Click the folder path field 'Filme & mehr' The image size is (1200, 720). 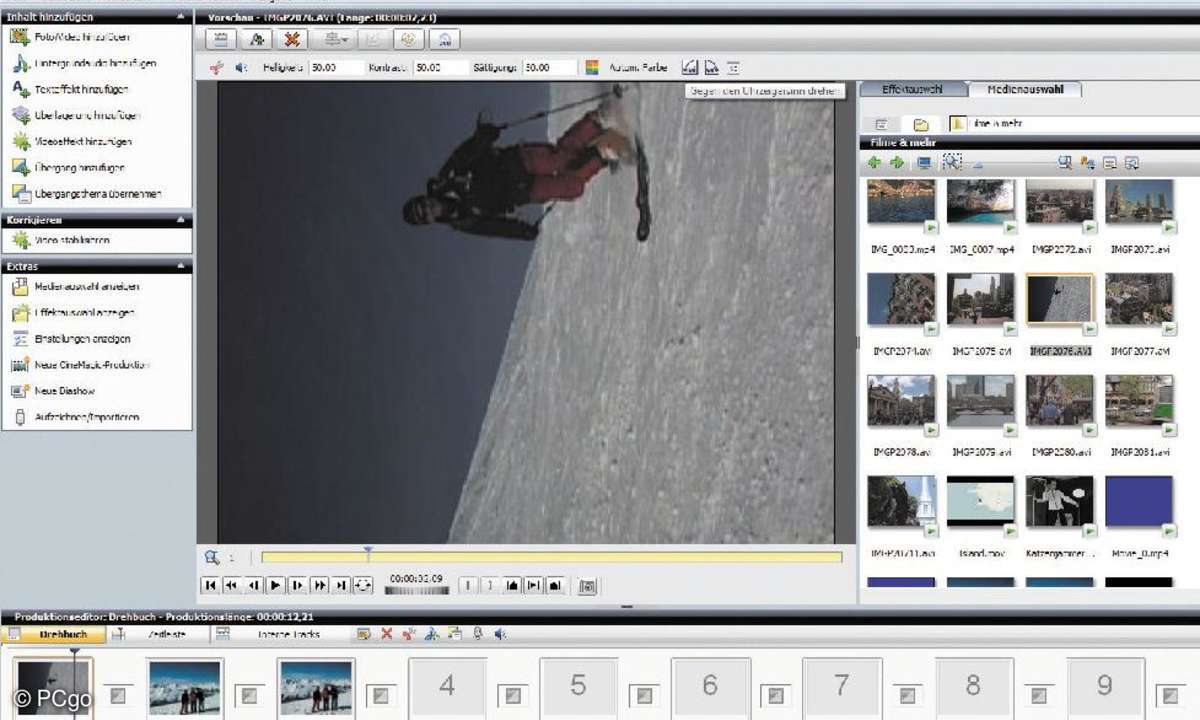[1075, 124]
